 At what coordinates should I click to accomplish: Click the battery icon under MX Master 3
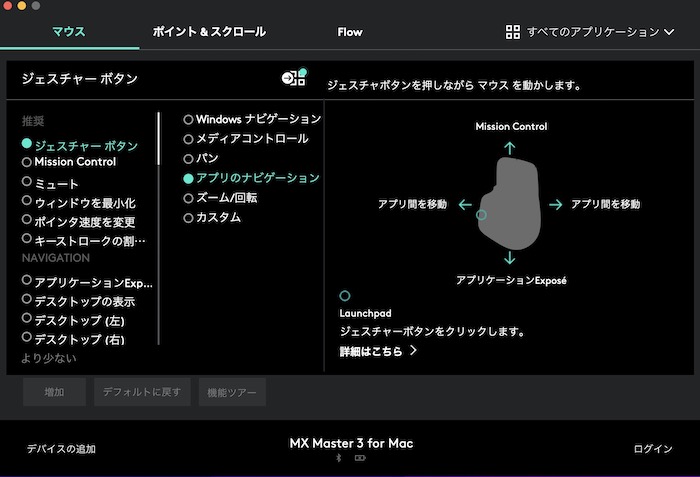click(x=360, y=458)
